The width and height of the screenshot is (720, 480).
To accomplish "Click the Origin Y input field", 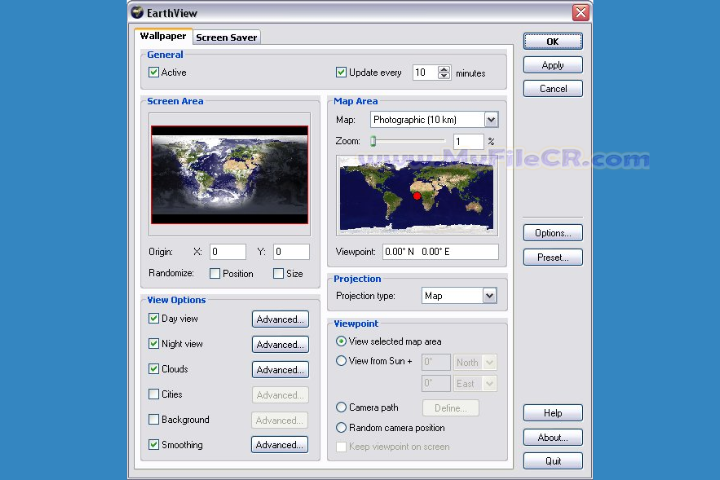I will coord(291,252).
